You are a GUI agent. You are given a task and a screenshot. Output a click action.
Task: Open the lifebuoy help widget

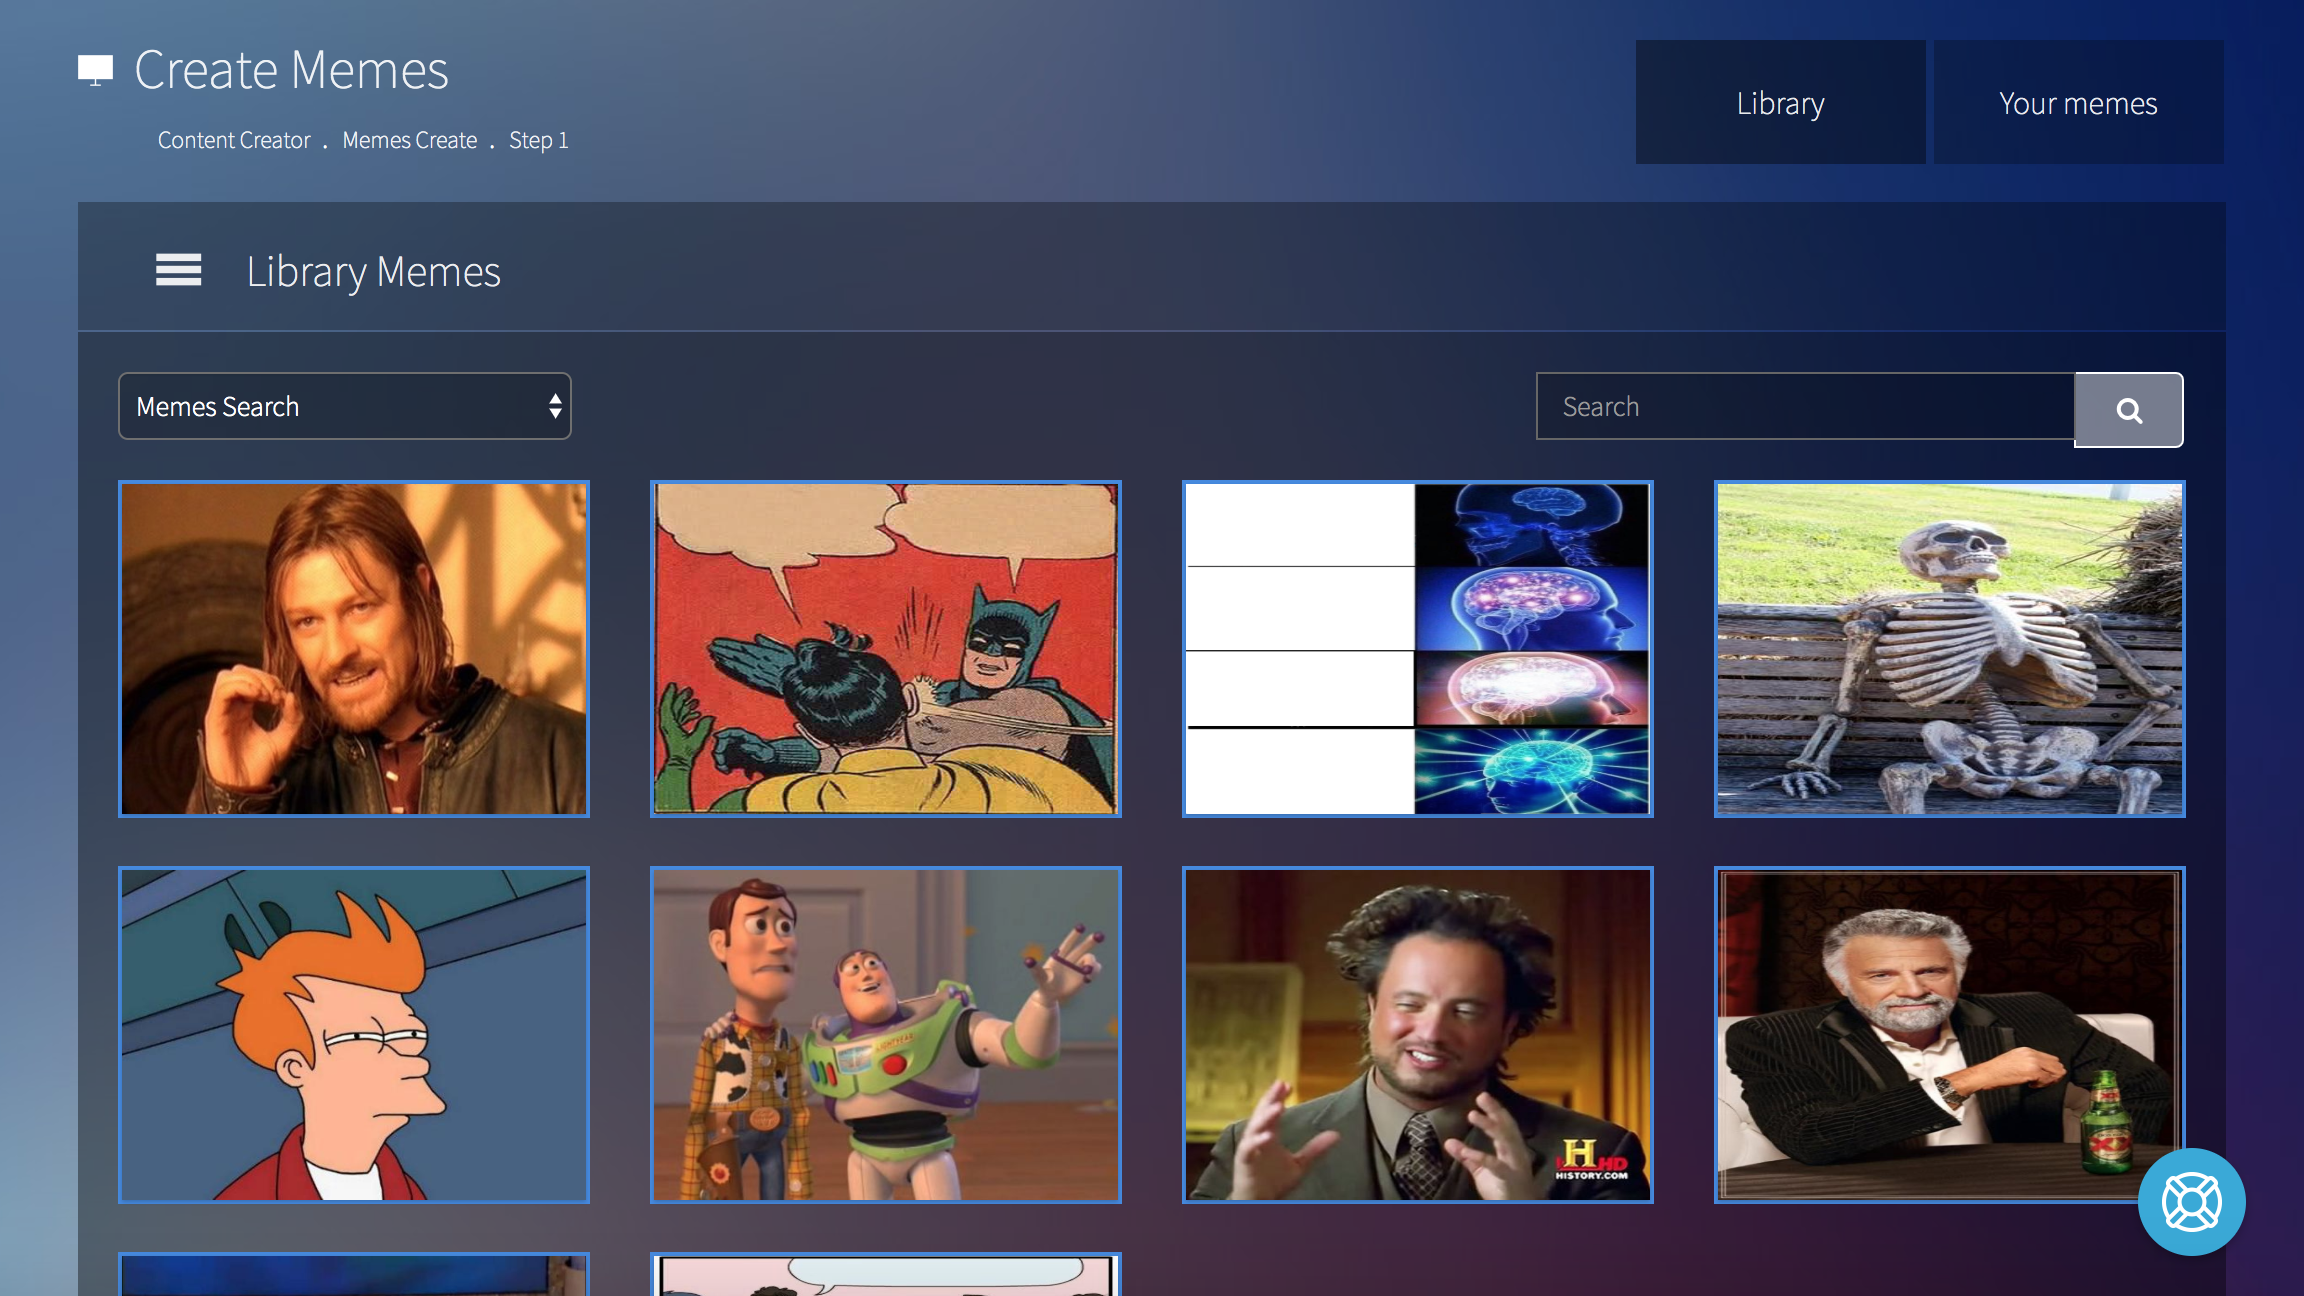pos(2191,1201)
